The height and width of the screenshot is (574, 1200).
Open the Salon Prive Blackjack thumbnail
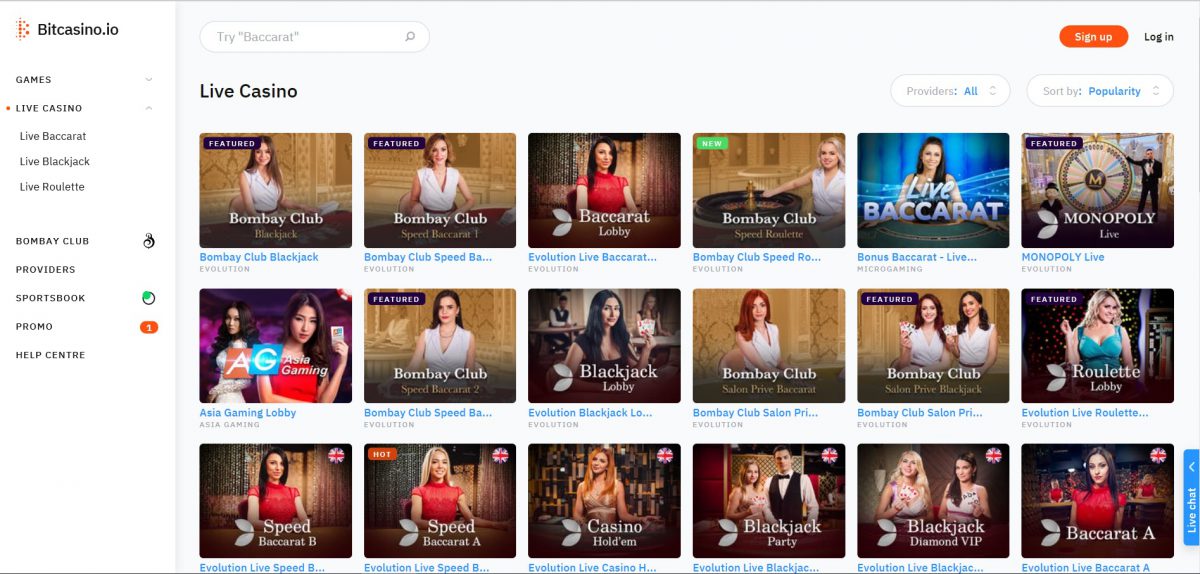pos(933,346)
